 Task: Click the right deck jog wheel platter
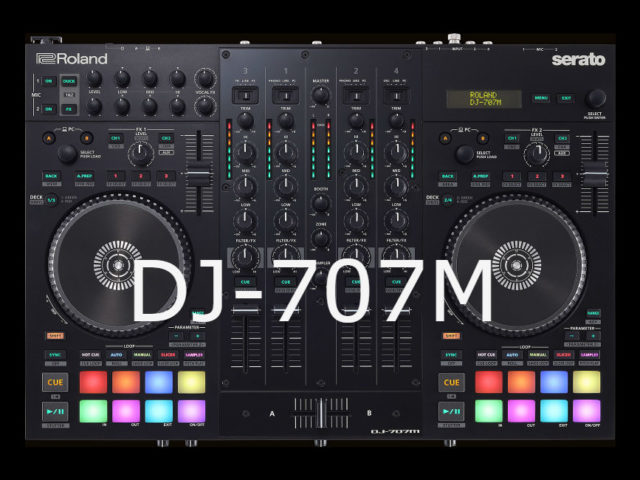pyautogui.click(x=516, y=265)
